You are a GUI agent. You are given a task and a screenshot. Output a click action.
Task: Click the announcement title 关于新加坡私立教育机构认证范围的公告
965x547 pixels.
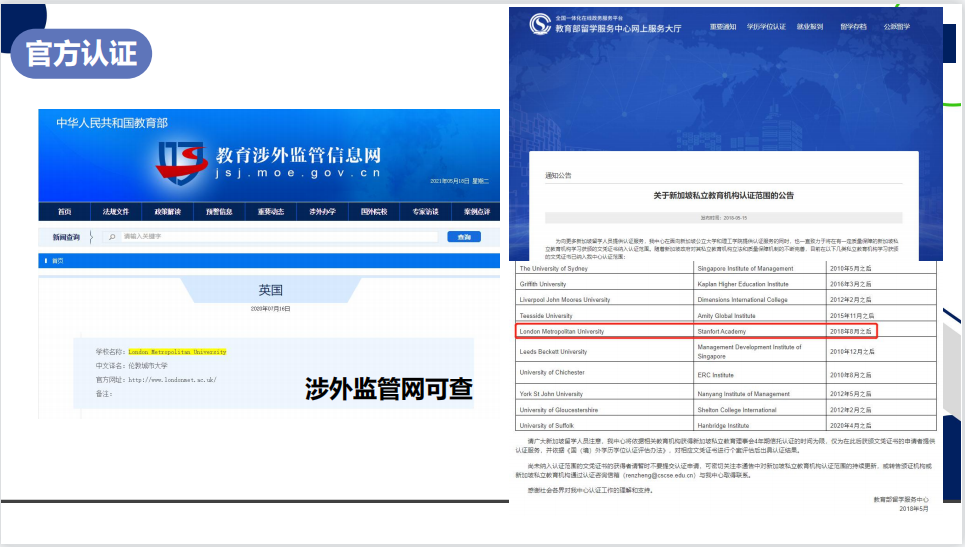pos(724,196)
